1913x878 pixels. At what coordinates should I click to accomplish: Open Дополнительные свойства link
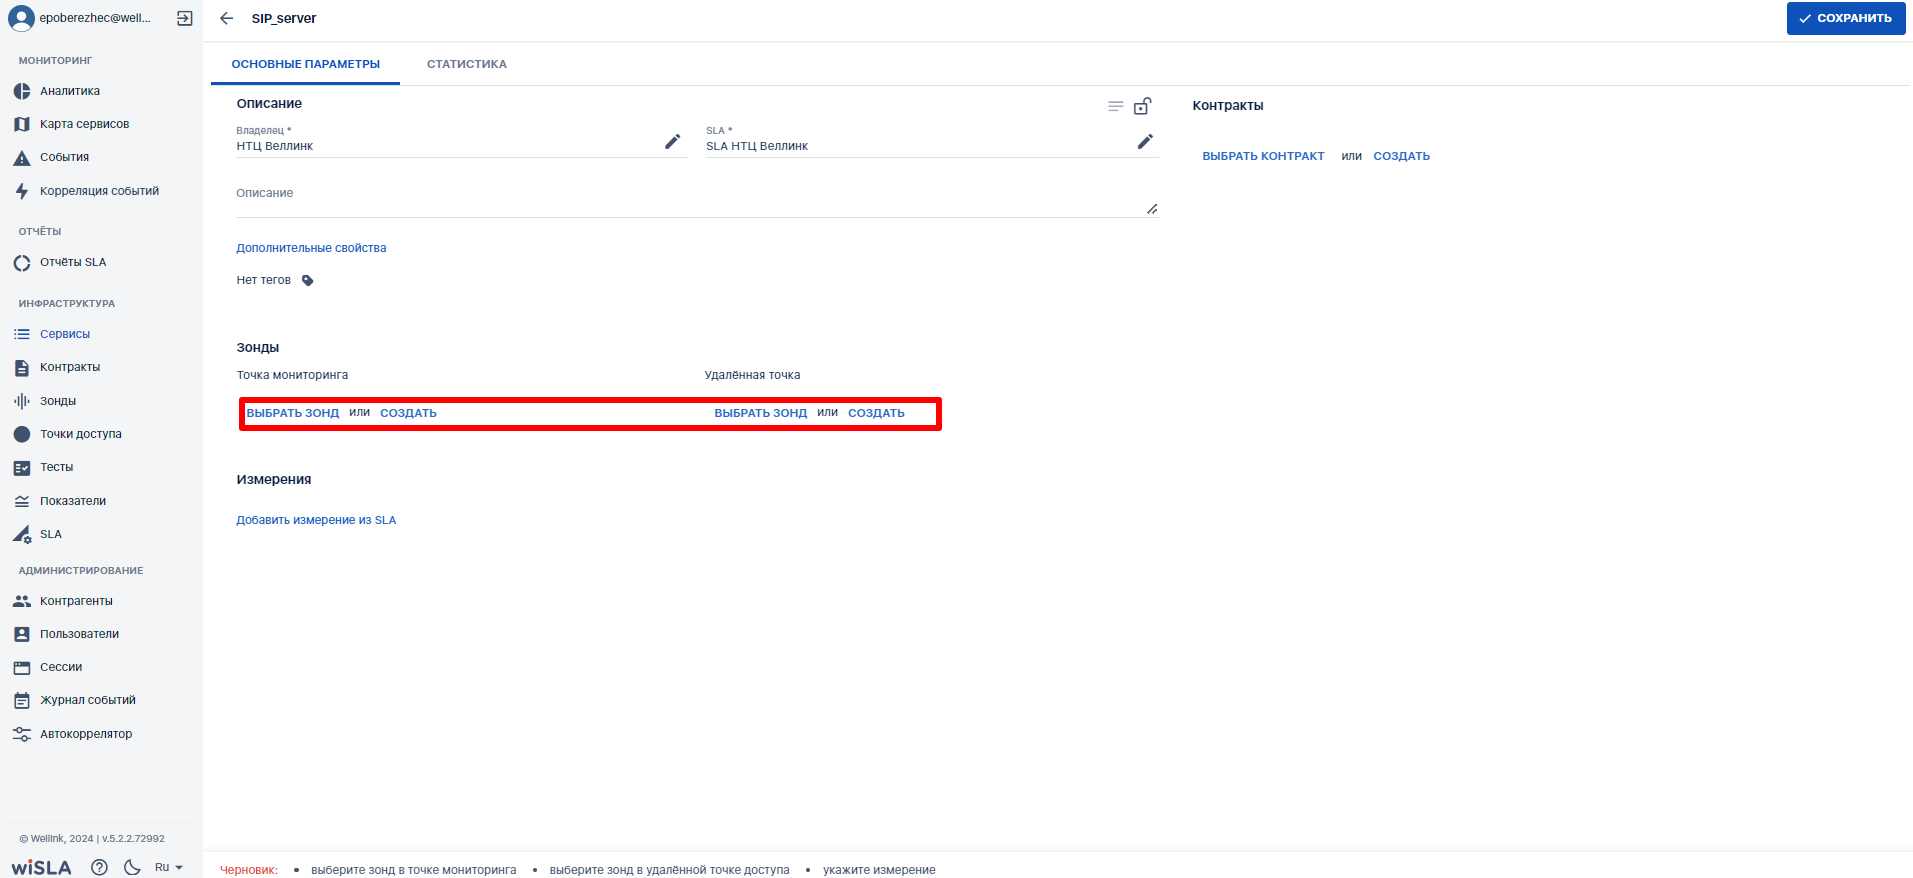pos(311,248)
